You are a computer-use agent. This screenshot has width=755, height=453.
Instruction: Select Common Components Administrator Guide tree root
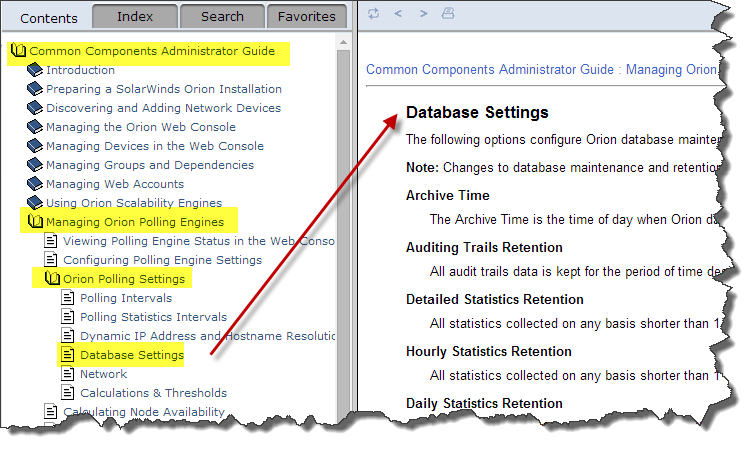152,51
